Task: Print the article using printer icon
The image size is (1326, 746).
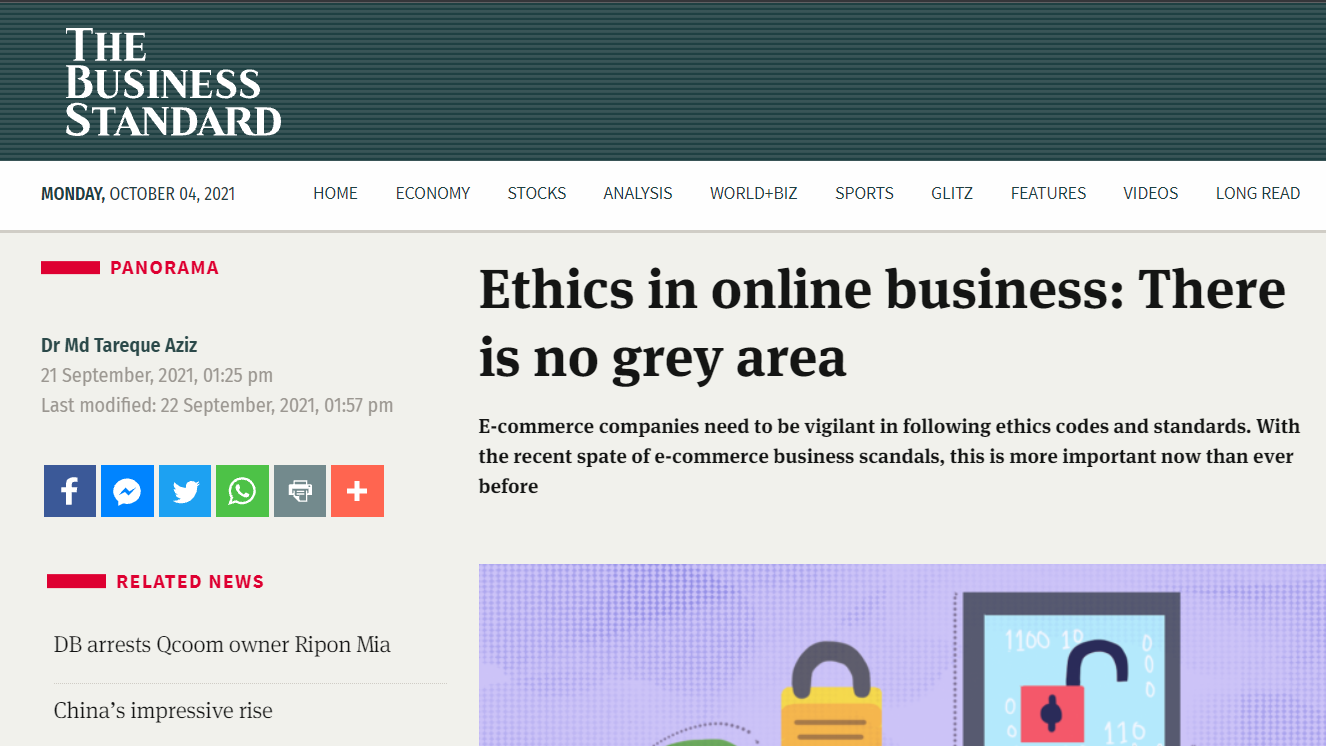Action: click(x=300, y=491)
